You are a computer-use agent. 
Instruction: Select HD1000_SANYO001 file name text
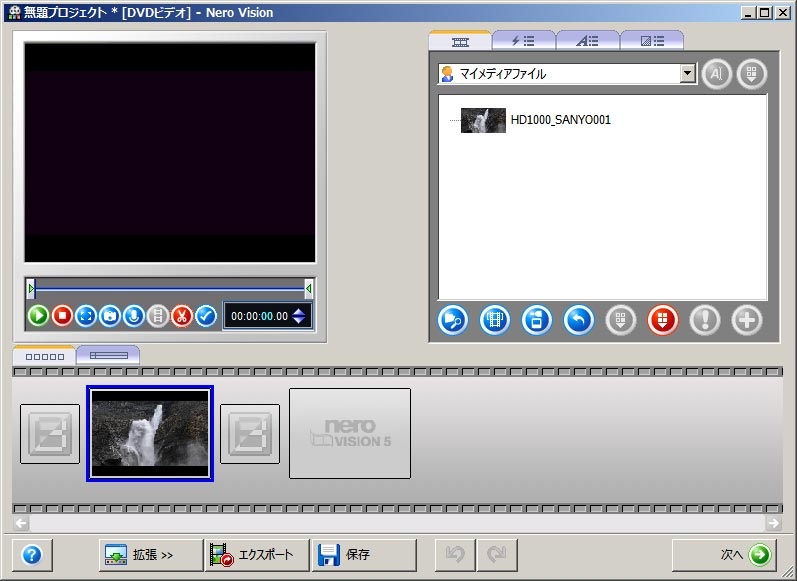[x=561, y=120]
